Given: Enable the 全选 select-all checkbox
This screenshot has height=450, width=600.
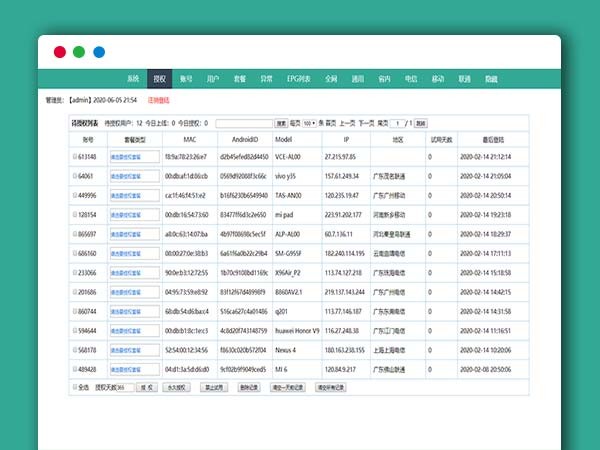Looking at the screenshot, I should click(x=74, y=386).
